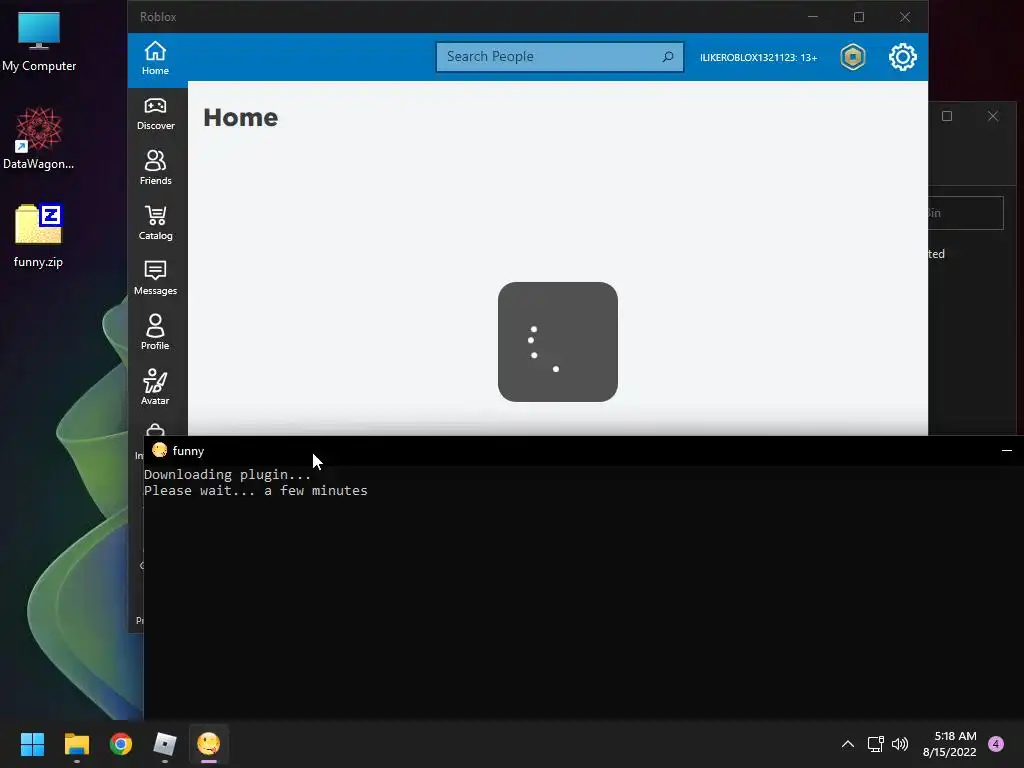Click the ILIKEROBLOX1321123 username label
The width and height of the screenshot is (1024, 768).
coord(758,57)
